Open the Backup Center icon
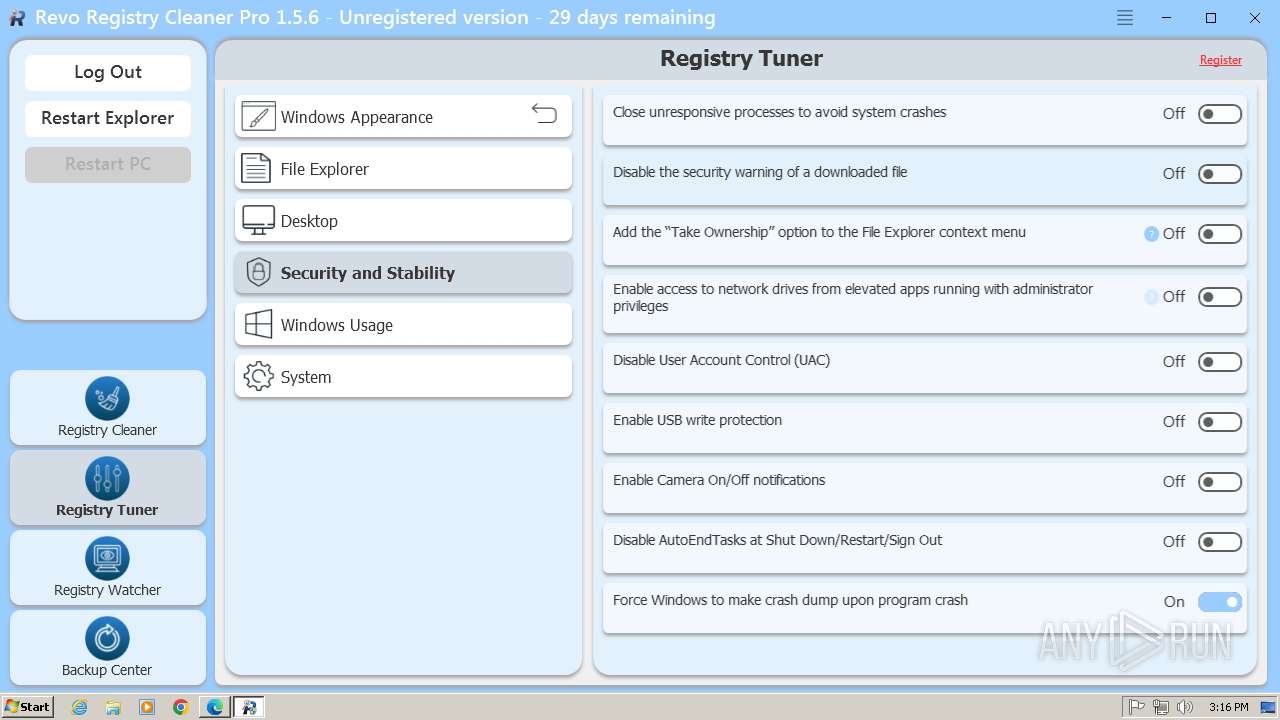This screenshot has height=720, width=1280. tap(107, 638)
